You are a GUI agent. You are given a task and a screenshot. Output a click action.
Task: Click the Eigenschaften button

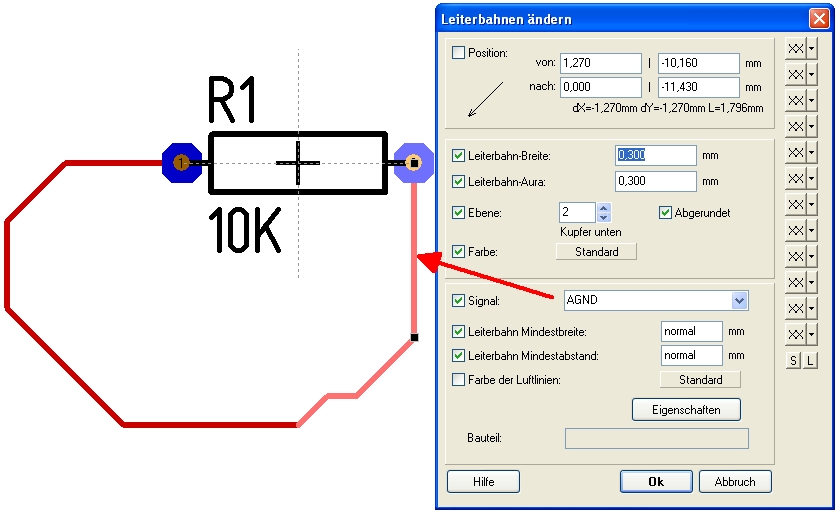[x=686, y=410]
